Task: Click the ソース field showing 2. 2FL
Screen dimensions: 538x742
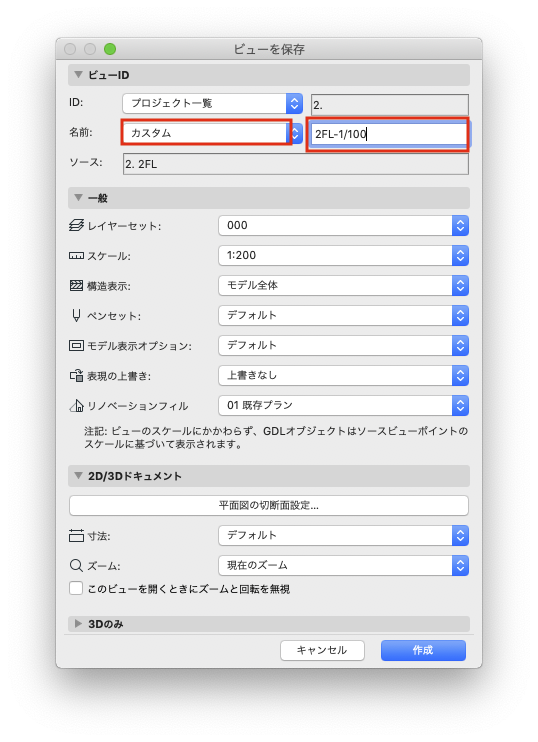Action: click(x=296, y=164)
